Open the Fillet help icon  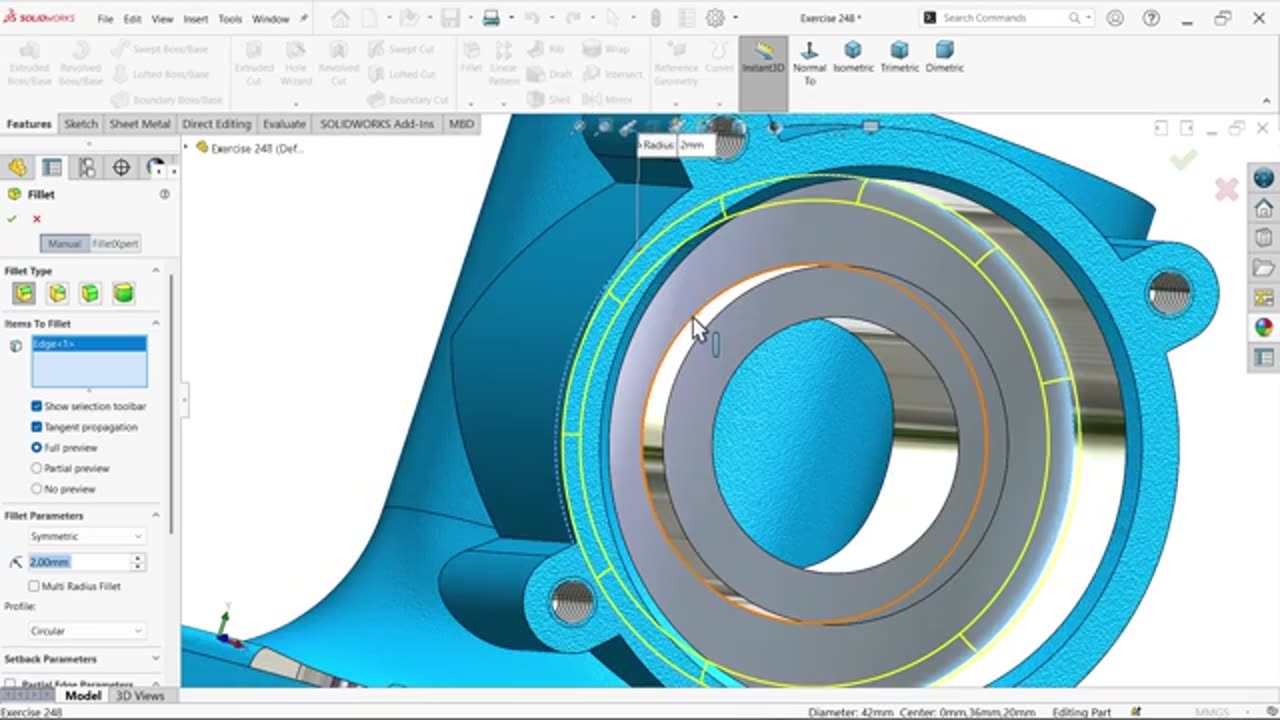pyautogui.click(x=165, y=195)
